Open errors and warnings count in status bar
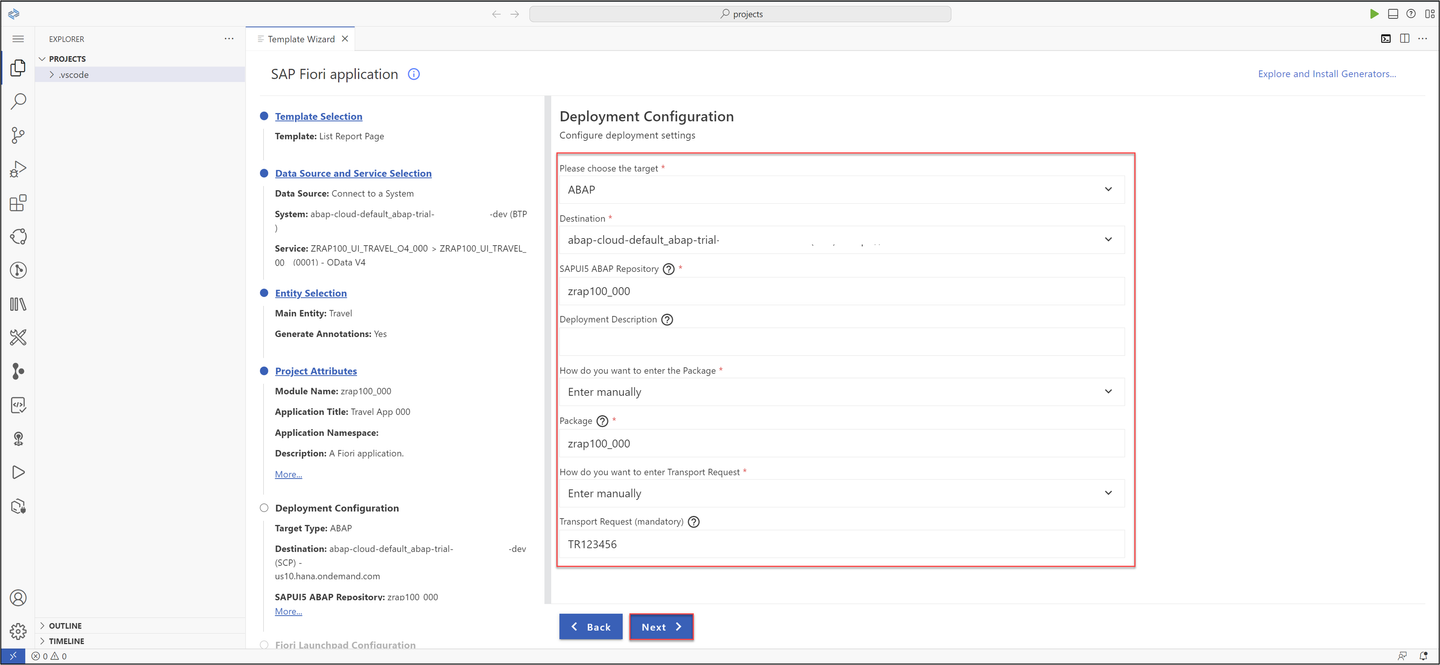The height and width of the screenshot is (665, 1440). 49,656
